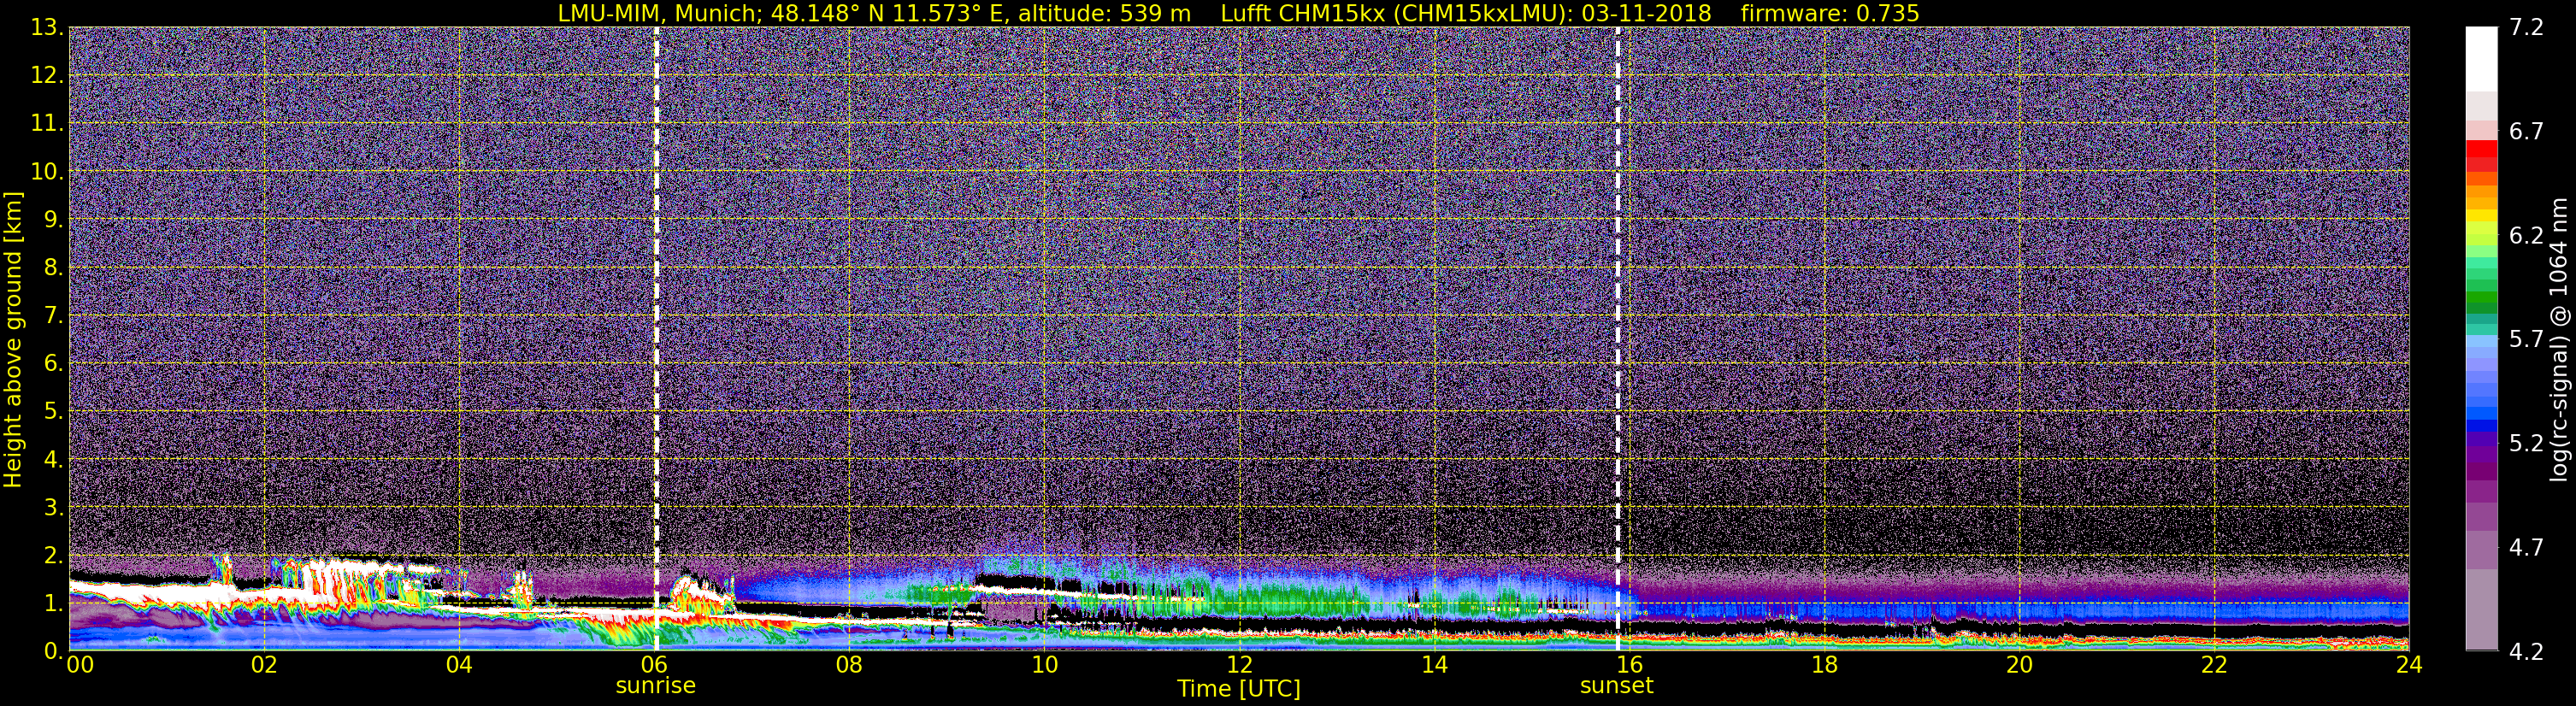Click the date 03-11-2018 in the title
This screenshot has width=2576, height=706.
1647,13
